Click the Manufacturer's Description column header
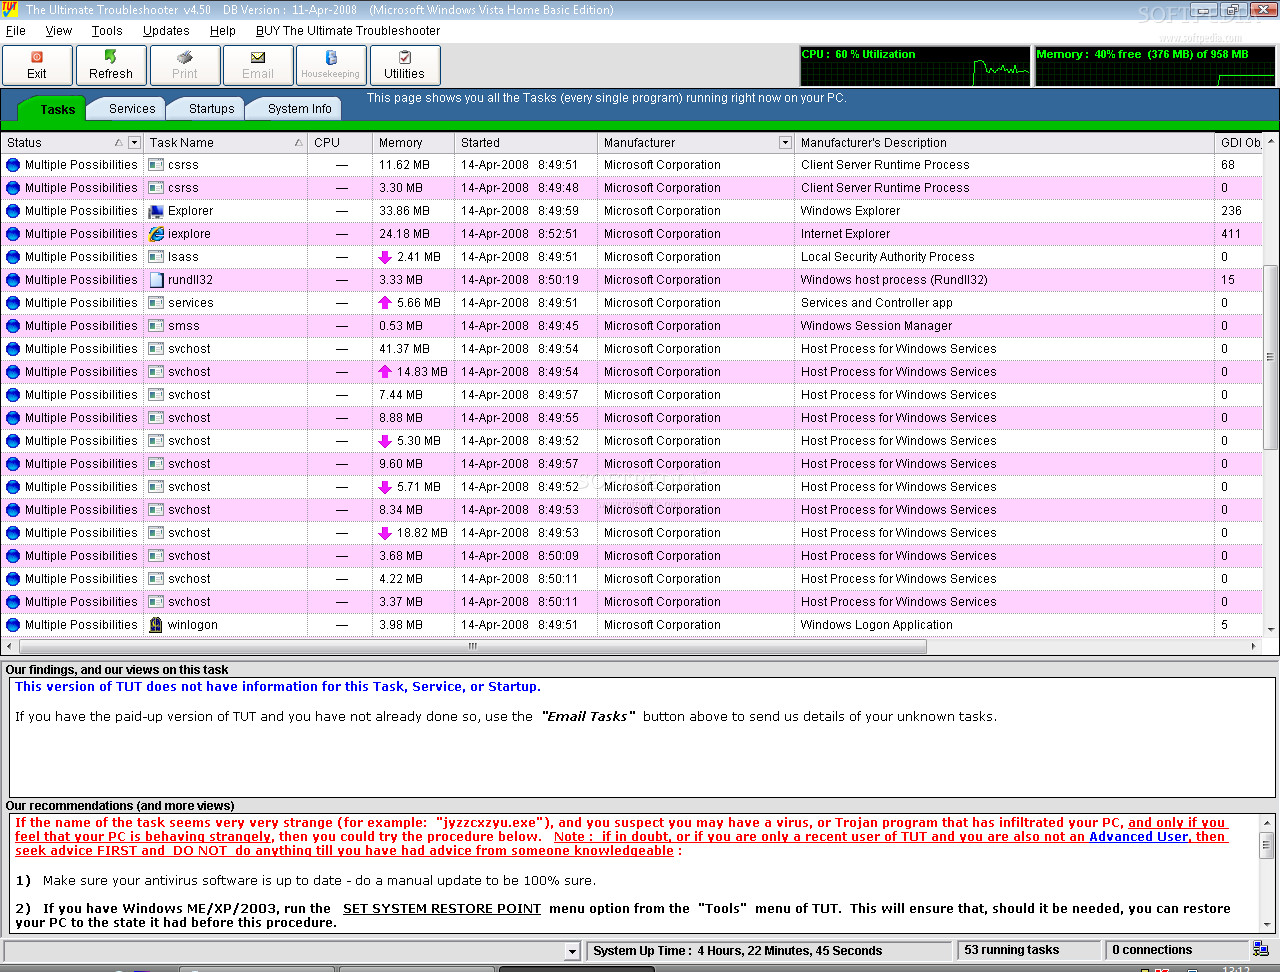This screenshot has height=972, width=1280. [1004, 143]
